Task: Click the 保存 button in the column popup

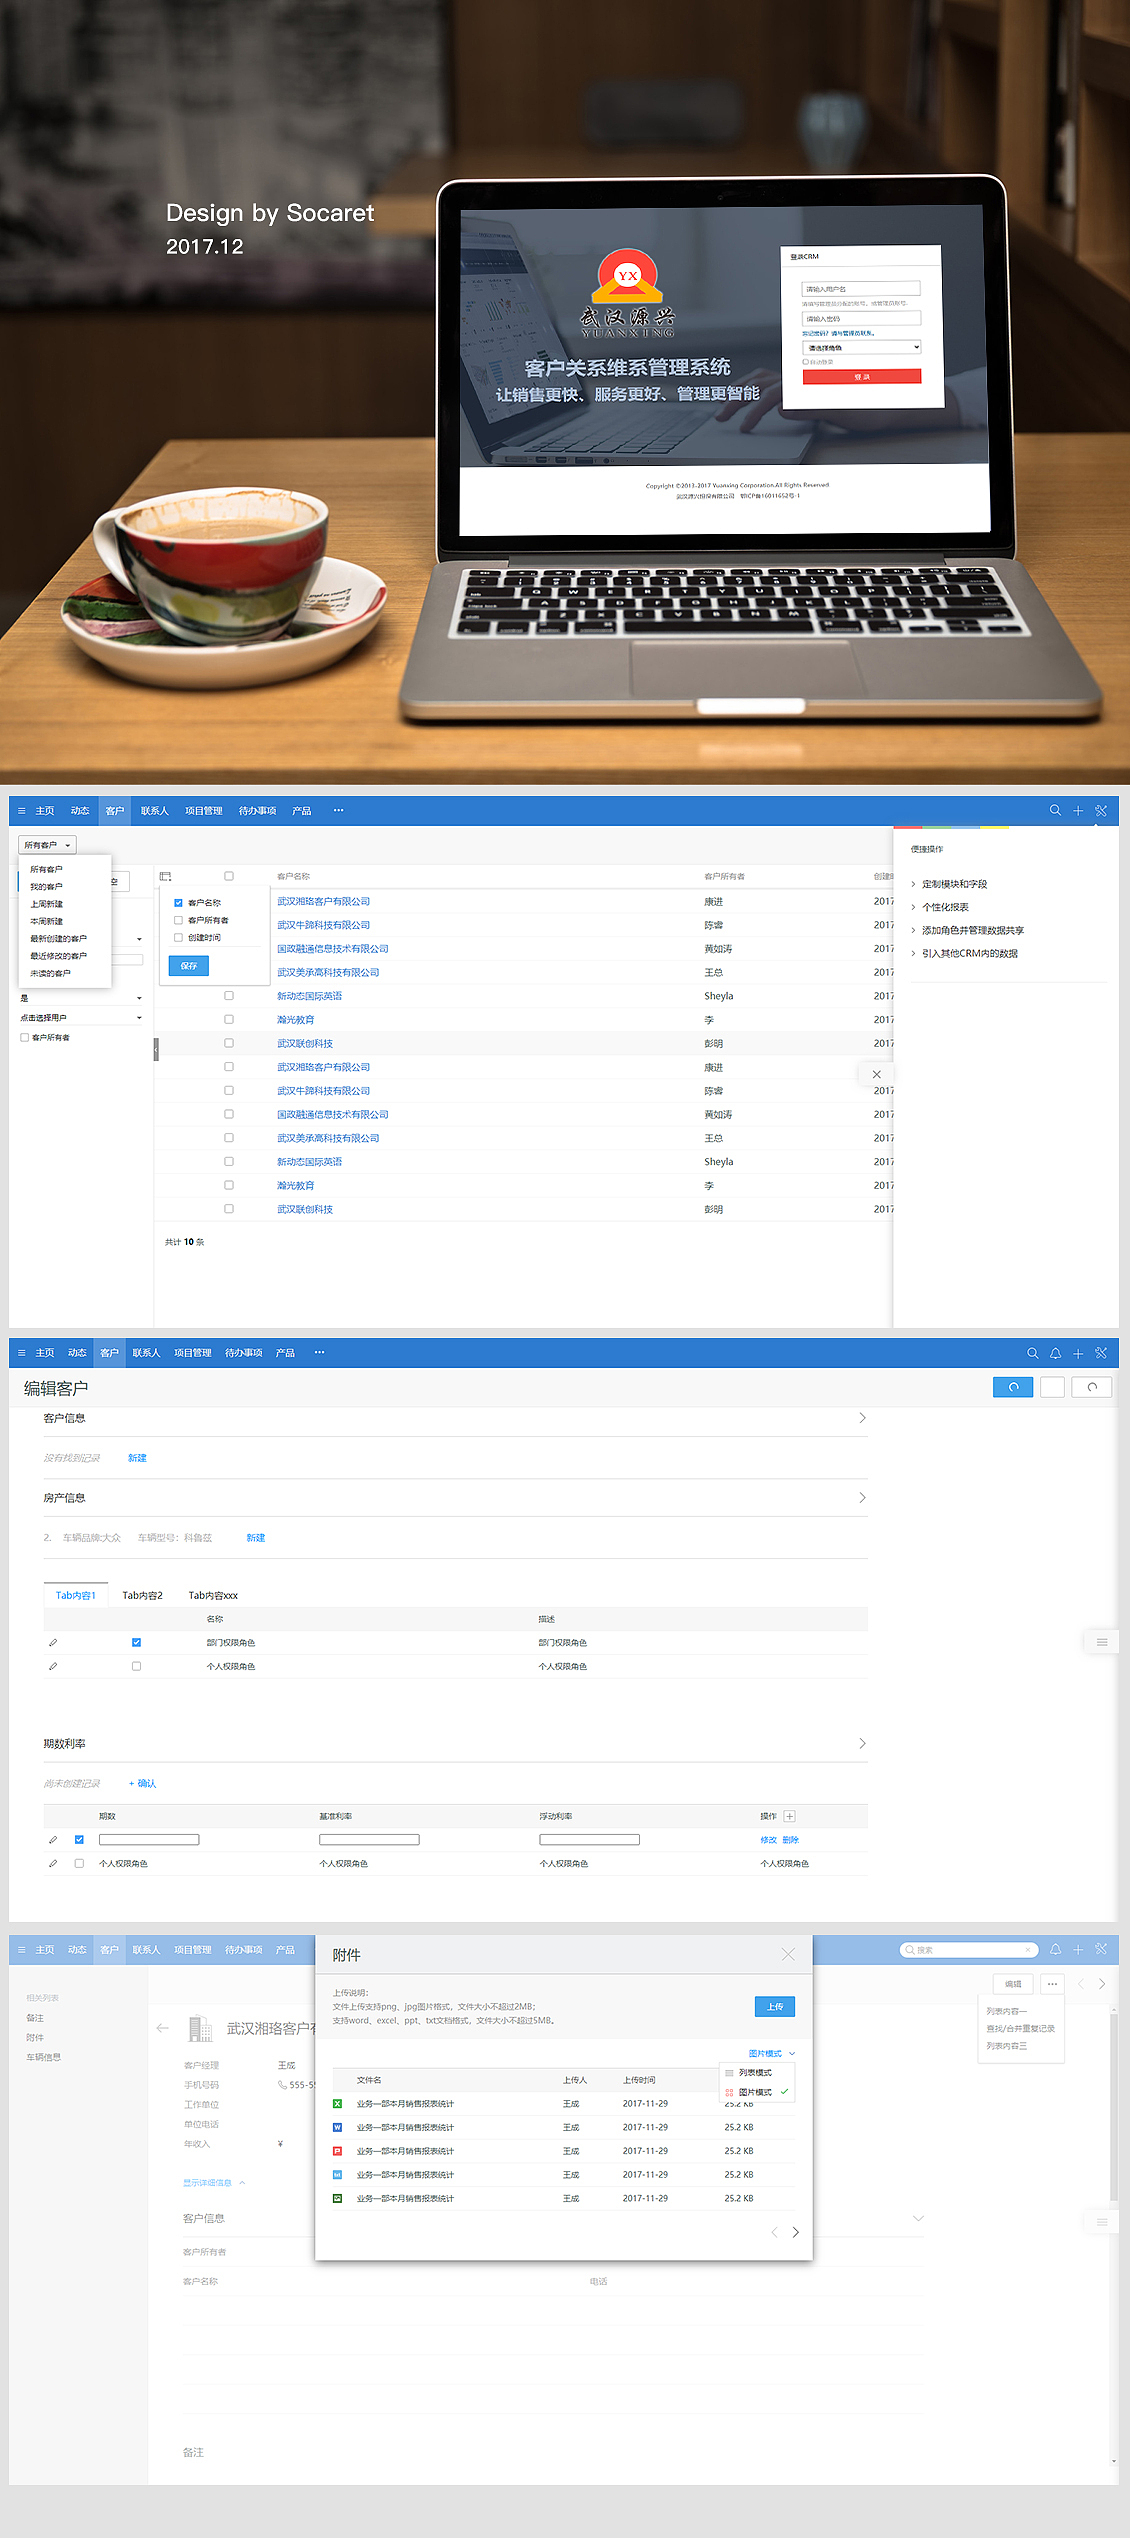Action: pos(189,966)
